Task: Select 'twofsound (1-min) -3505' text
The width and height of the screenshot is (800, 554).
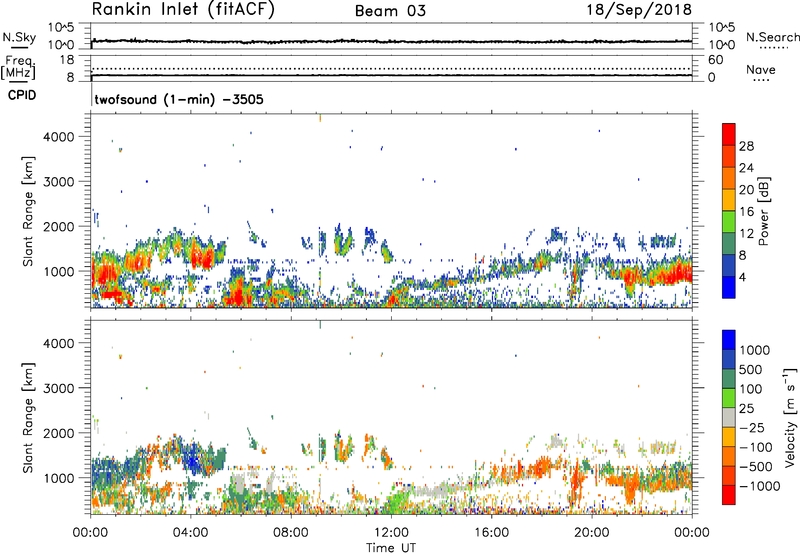Action: [x=179, y=99]
